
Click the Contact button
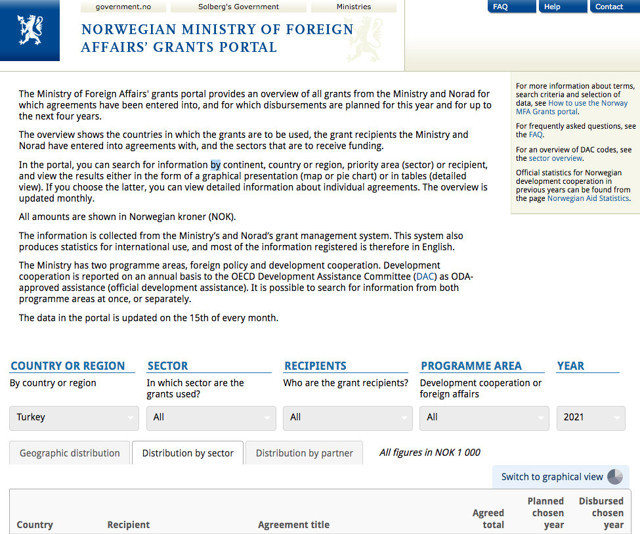pos(609,7)
